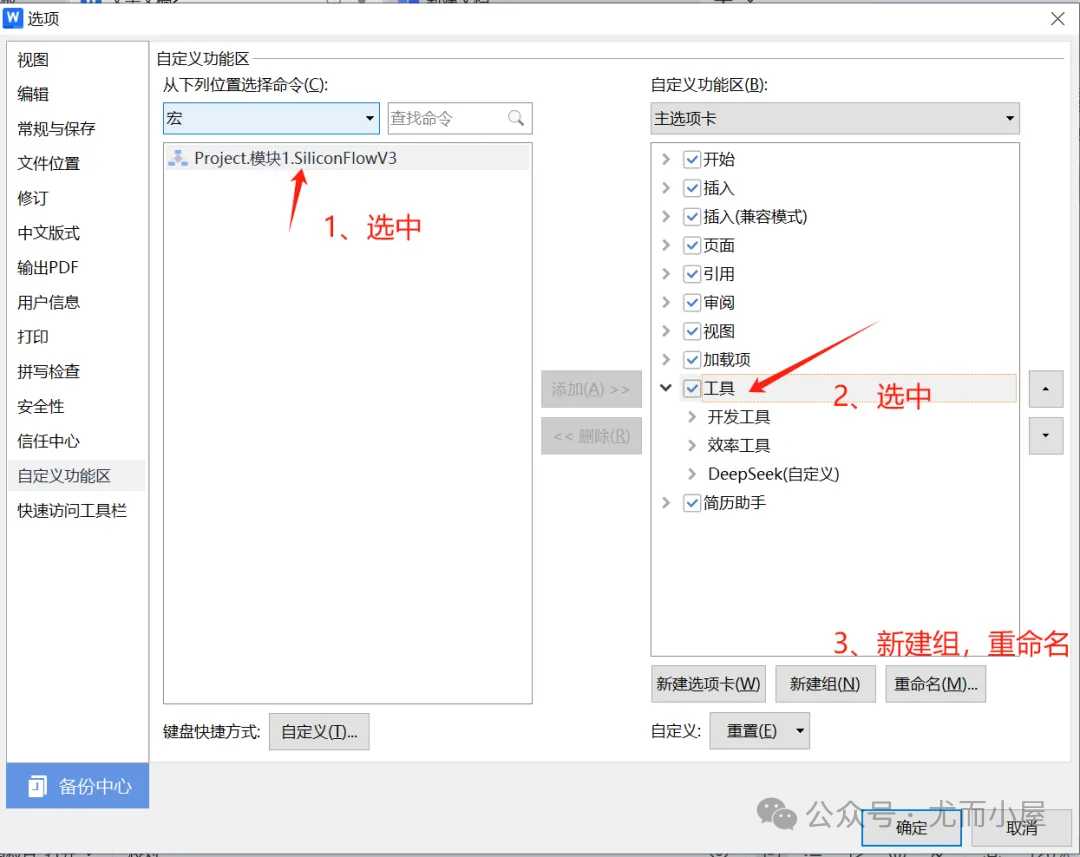
Task: Click the WPS Writer logo in title bar
Action: tap(12, 18)
